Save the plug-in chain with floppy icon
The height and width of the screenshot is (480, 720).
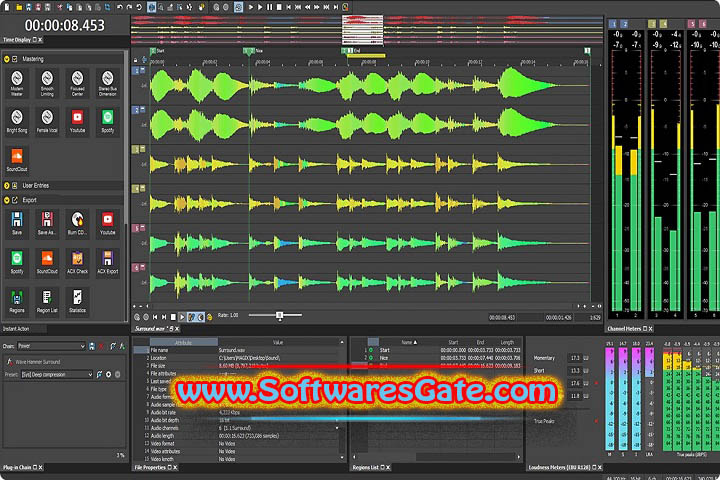(92, 346)
